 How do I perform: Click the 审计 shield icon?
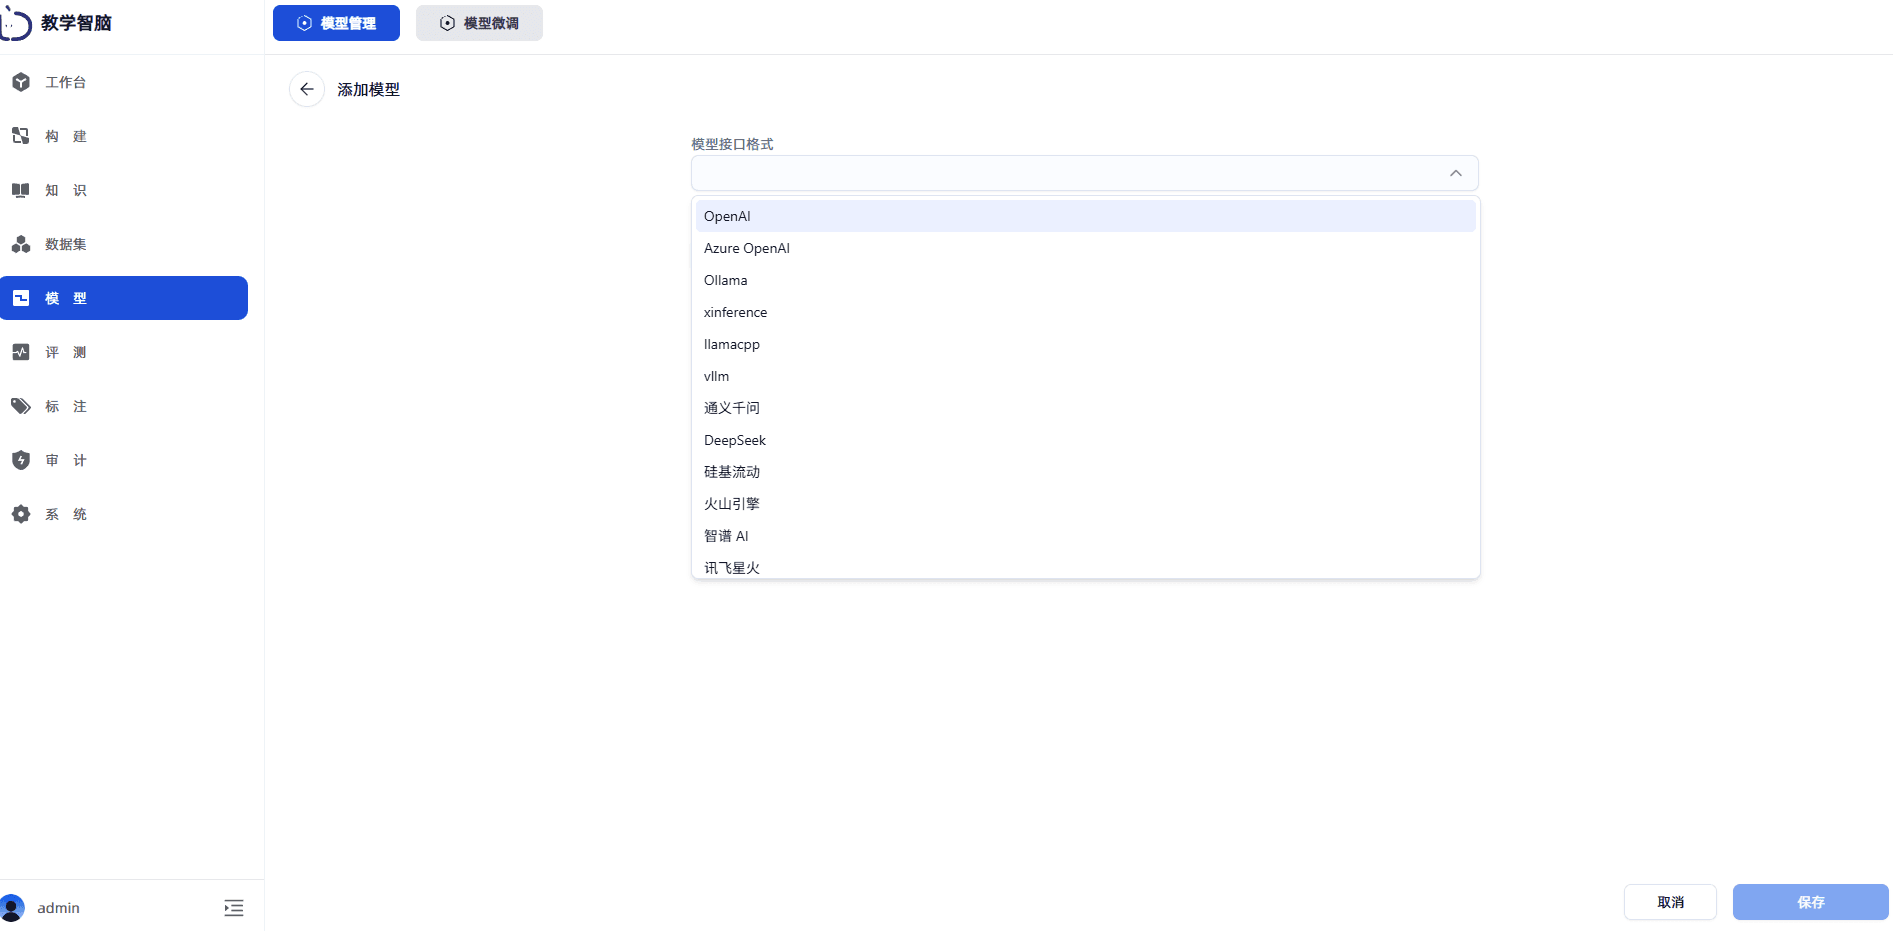click(x=21, y=460)
